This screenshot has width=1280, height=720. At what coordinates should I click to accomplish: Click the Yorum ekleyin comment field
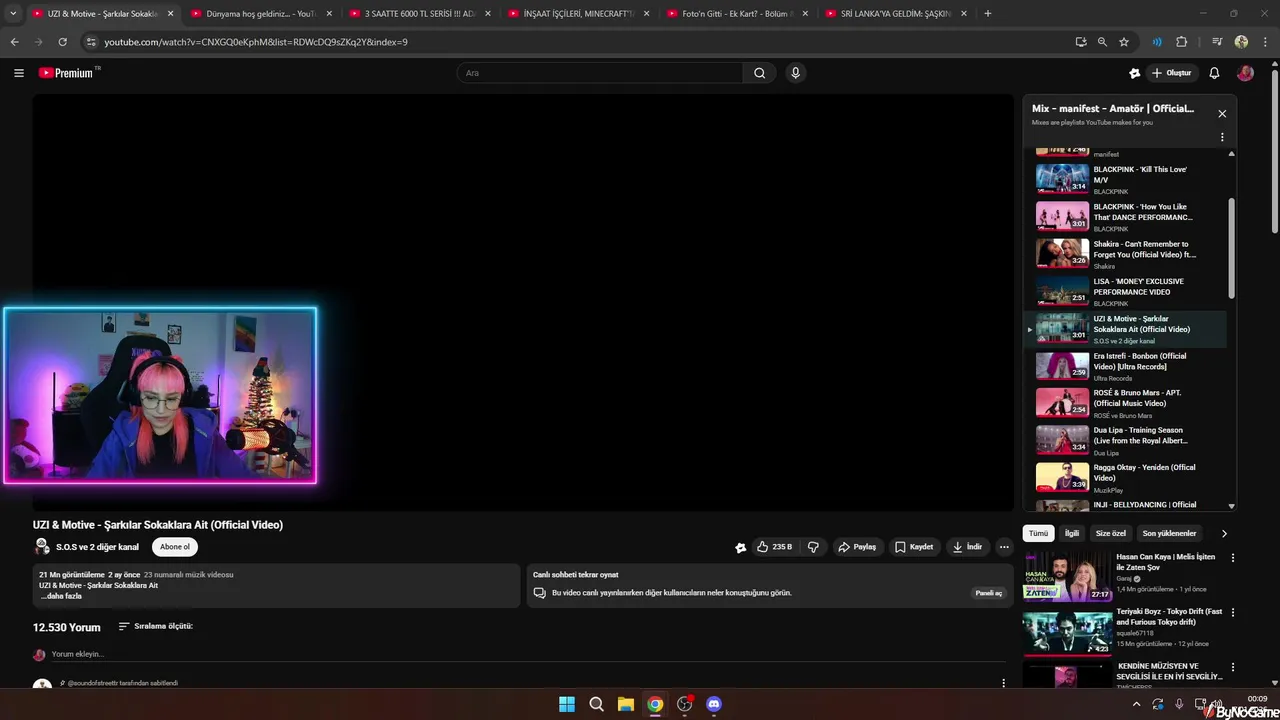[x=528, y=654]
